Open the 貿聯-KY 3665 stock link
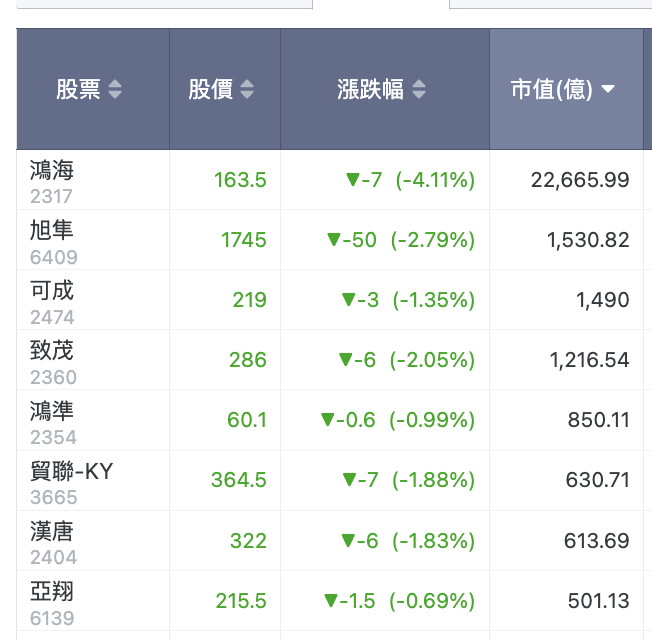This screenshot has height=640, width=652. [71, 482]
